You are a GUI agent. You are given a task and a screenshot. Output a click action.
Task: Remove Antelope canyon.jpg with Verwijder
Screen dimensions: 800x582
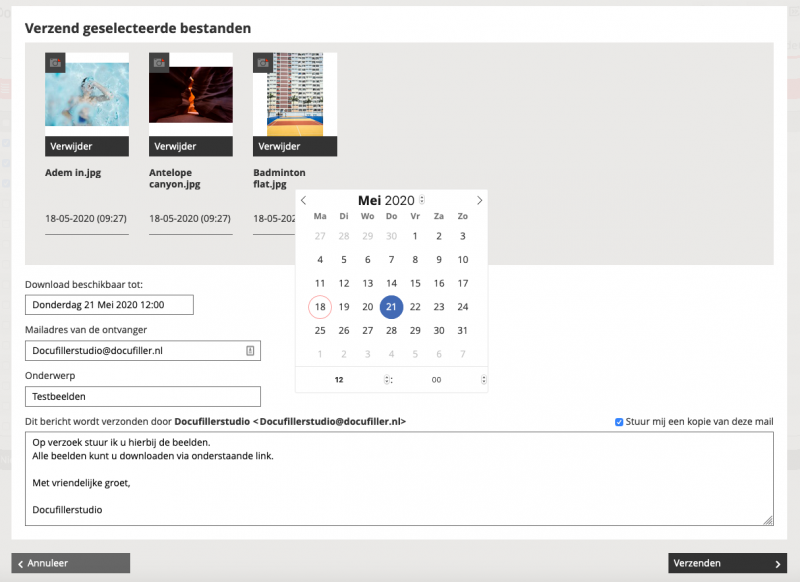[x=190, y=146]
